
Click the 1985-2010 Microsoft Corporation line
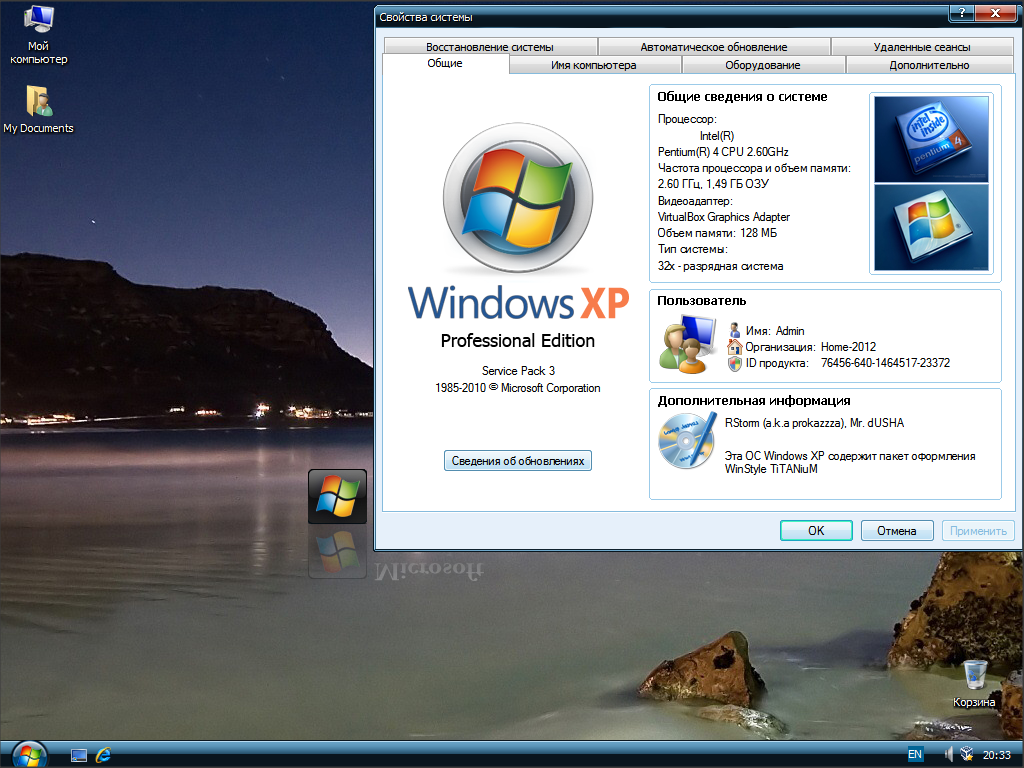click(518, 388)
